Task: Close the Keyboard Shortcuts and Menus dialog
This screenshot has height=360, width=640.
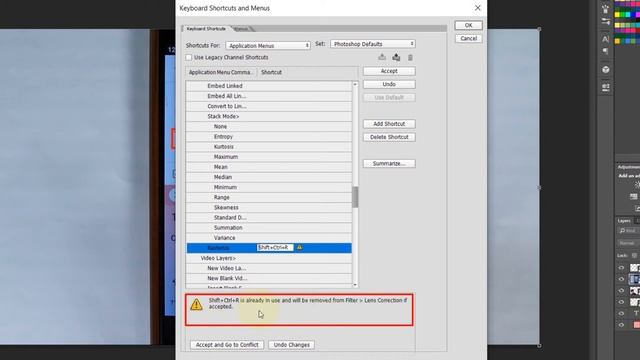Action: tap(478, 8)
